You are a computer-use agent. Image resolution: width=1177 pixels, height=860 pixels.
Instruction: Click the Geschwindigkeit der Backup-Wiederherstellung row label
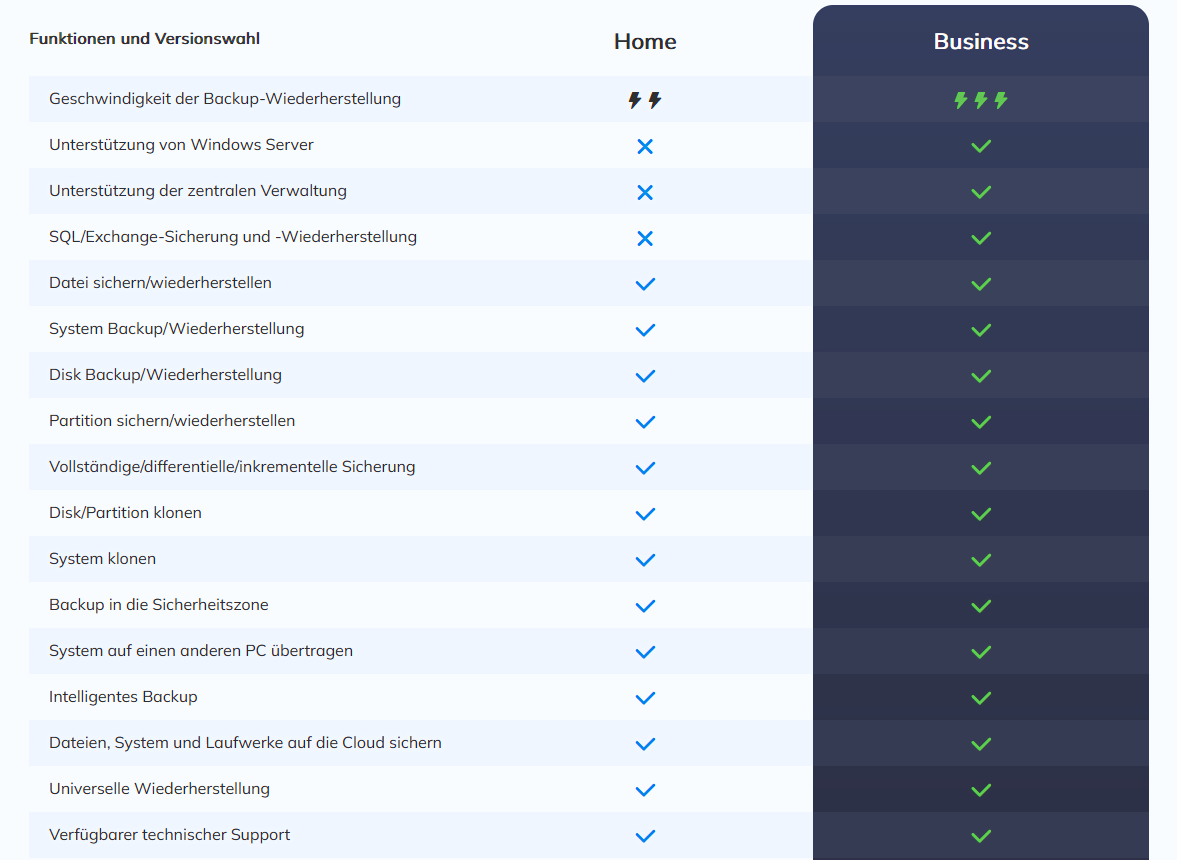pyautogui.click(x=225, y=99)
